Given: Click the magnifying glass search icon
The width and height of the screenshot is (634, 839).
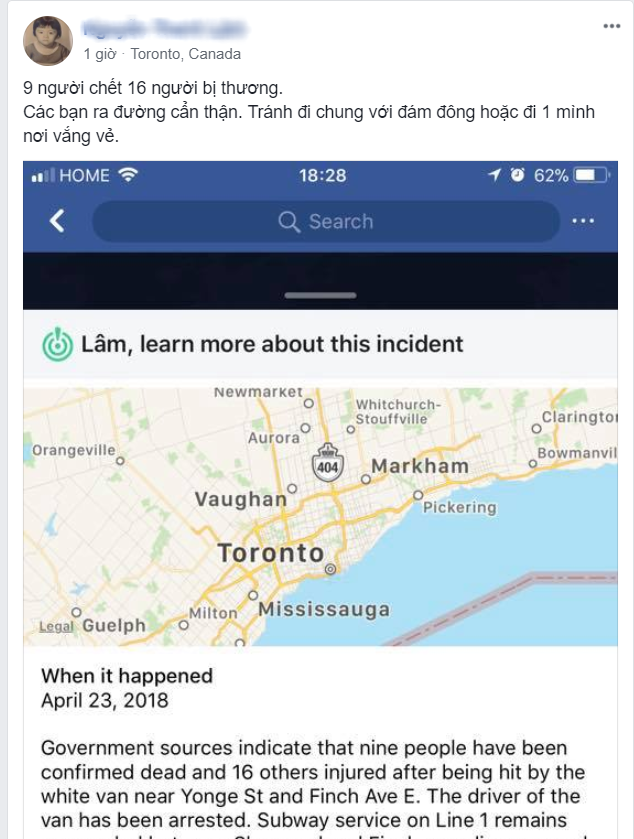Looking at the screenshot, I should pyautogui.click(x=289, y=222).
